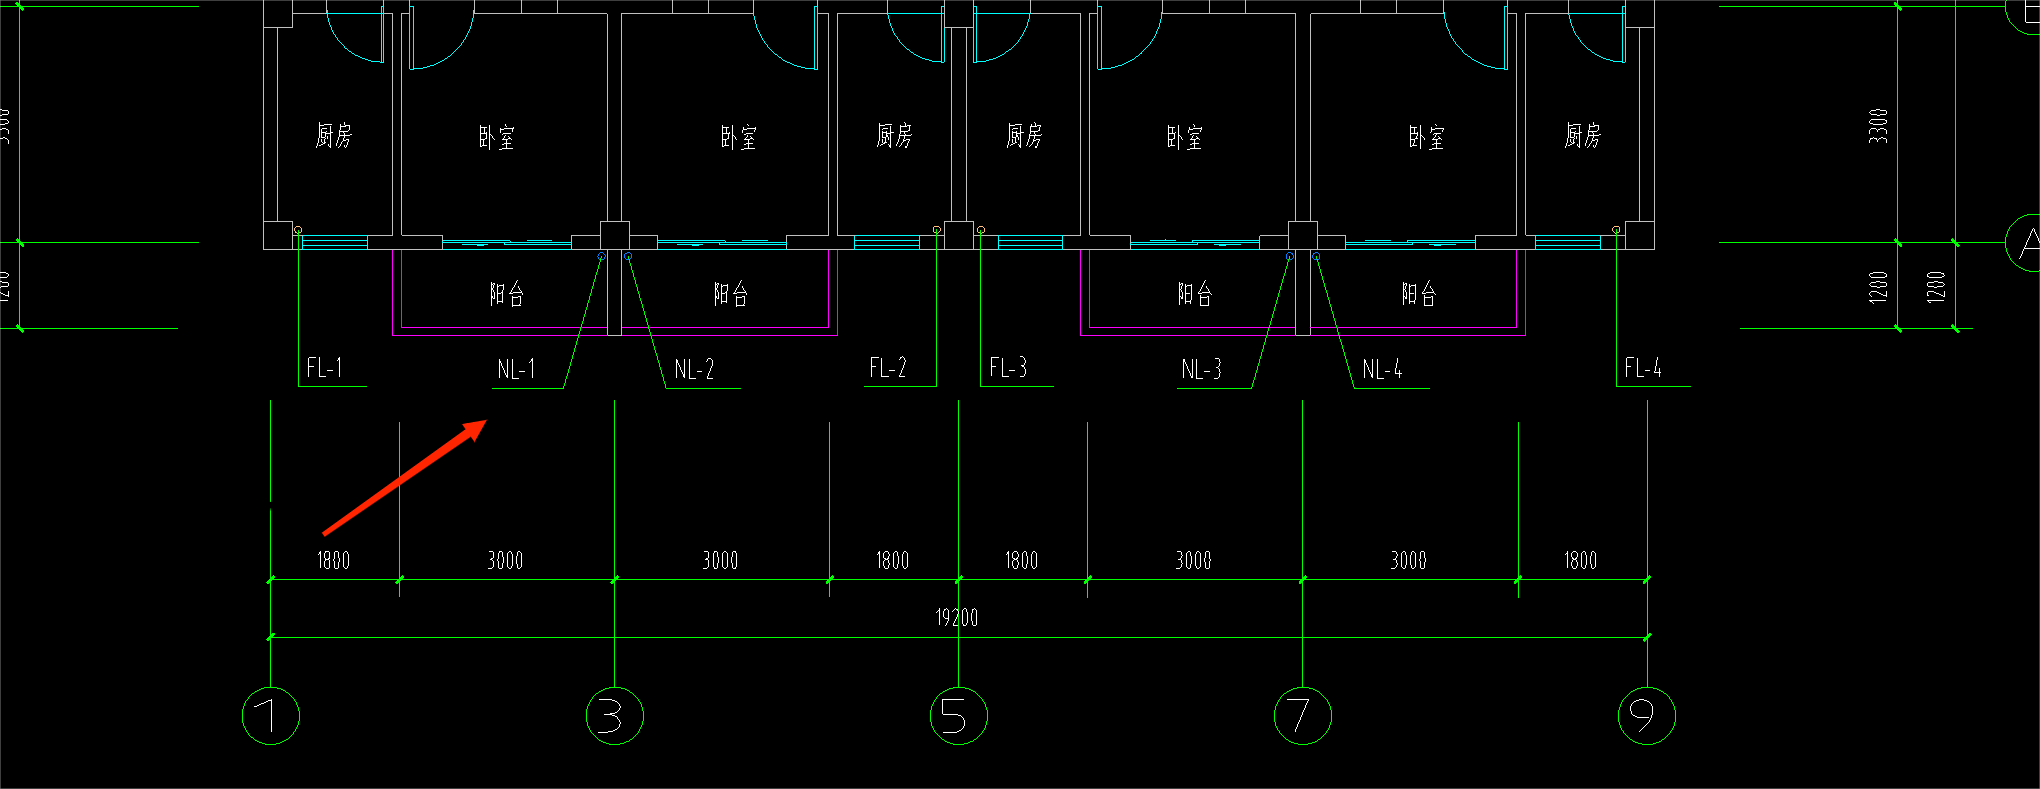2040x789 pixels.
Task: Select the 1800 dimension ending at axis 5
Action: tap(892, 560)
